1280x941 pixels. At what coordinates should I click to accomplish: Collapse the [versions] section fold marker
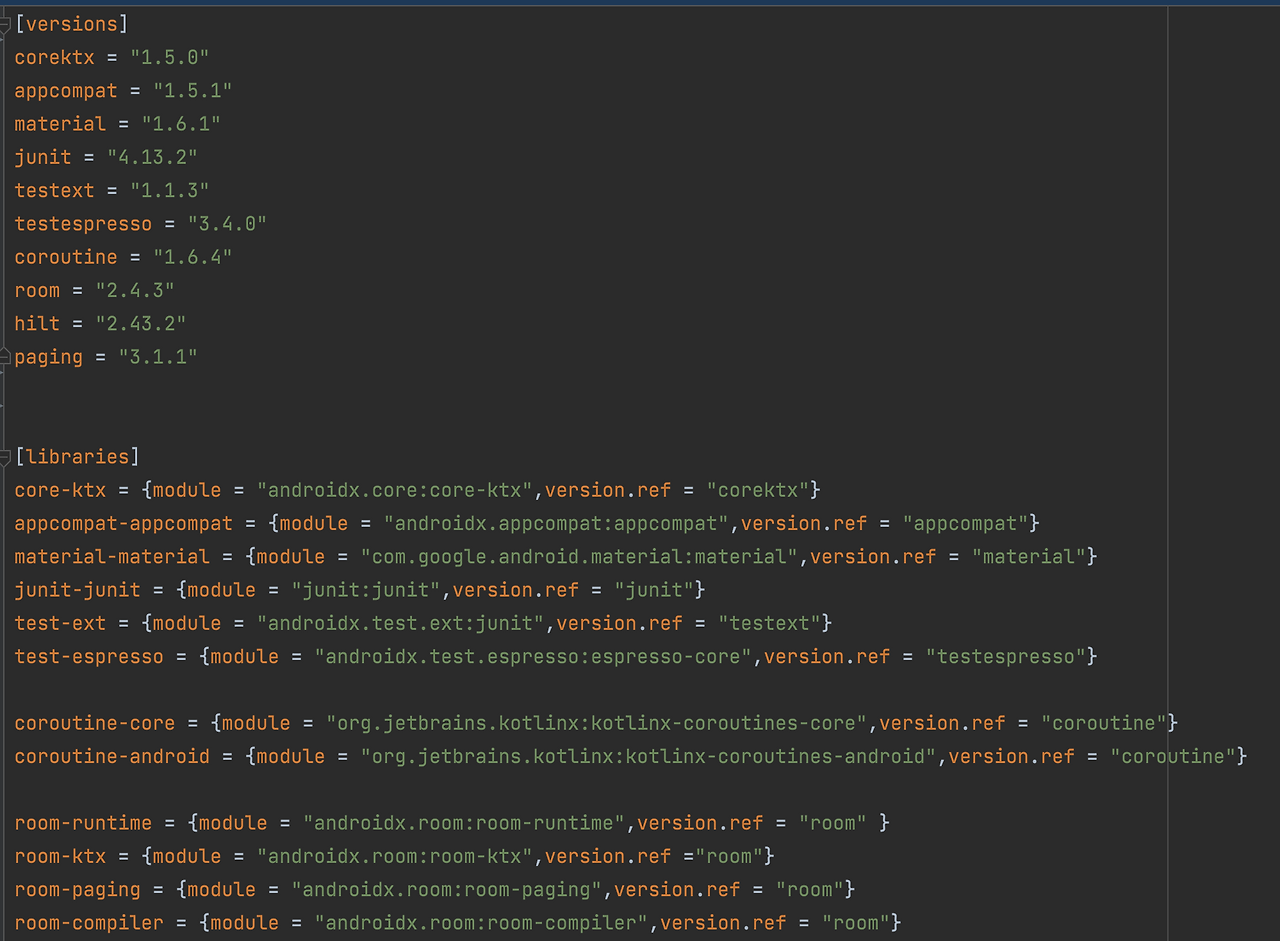6,24
